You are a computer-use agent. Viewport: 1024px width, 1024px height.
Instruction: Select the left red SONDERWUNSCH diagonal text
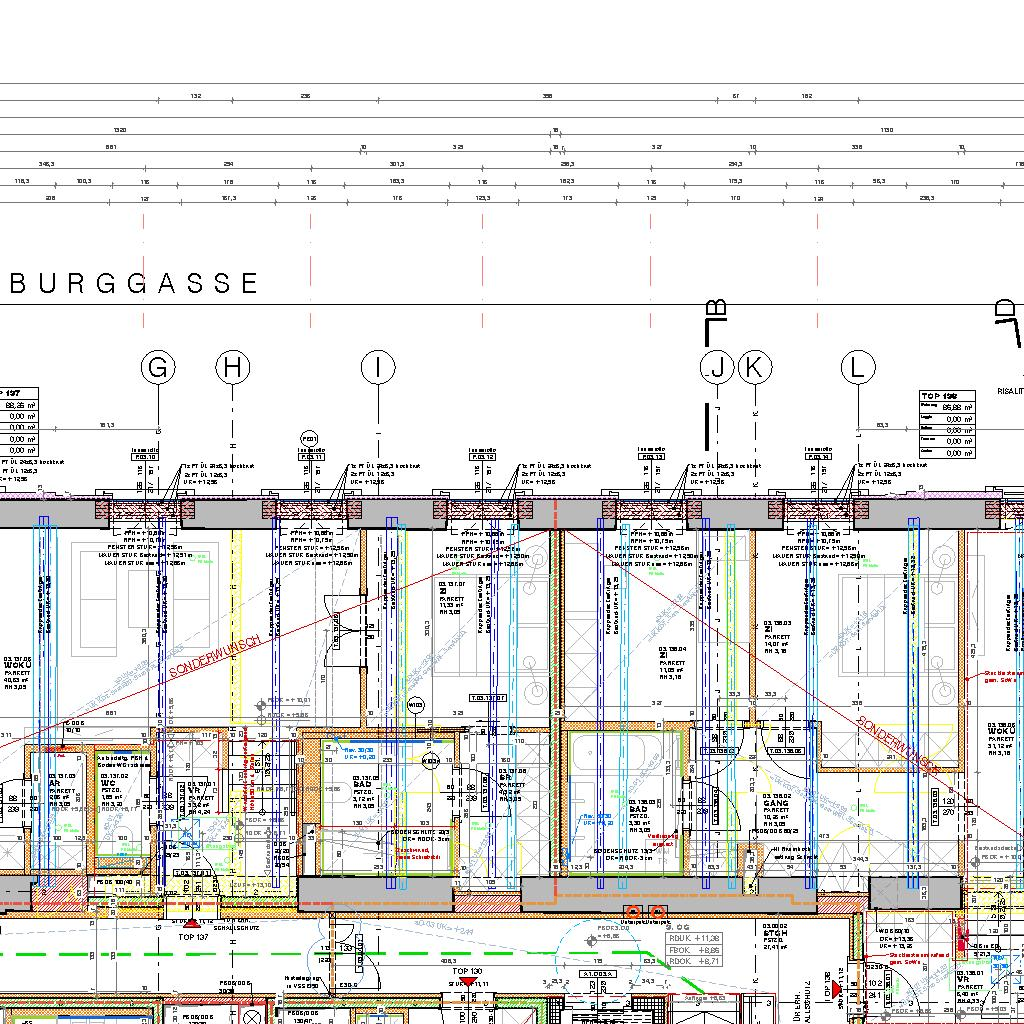pyautogui.click(x=215, y=657)
